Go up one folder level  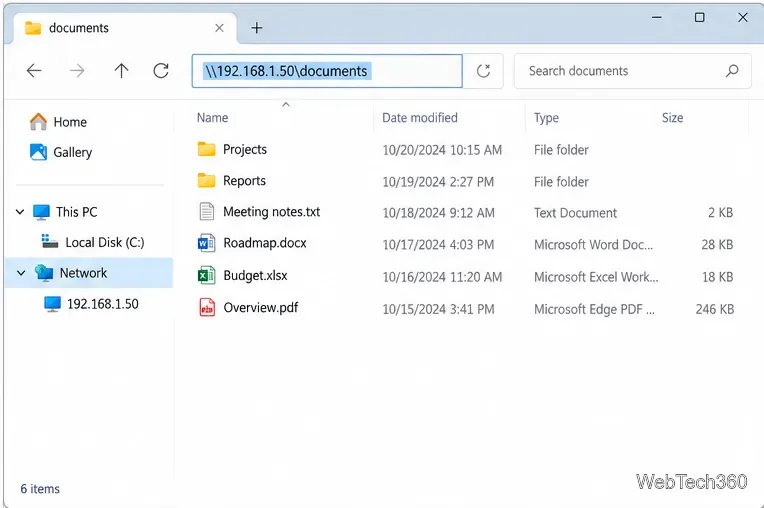pyautogui.click(x=121, y=71)
